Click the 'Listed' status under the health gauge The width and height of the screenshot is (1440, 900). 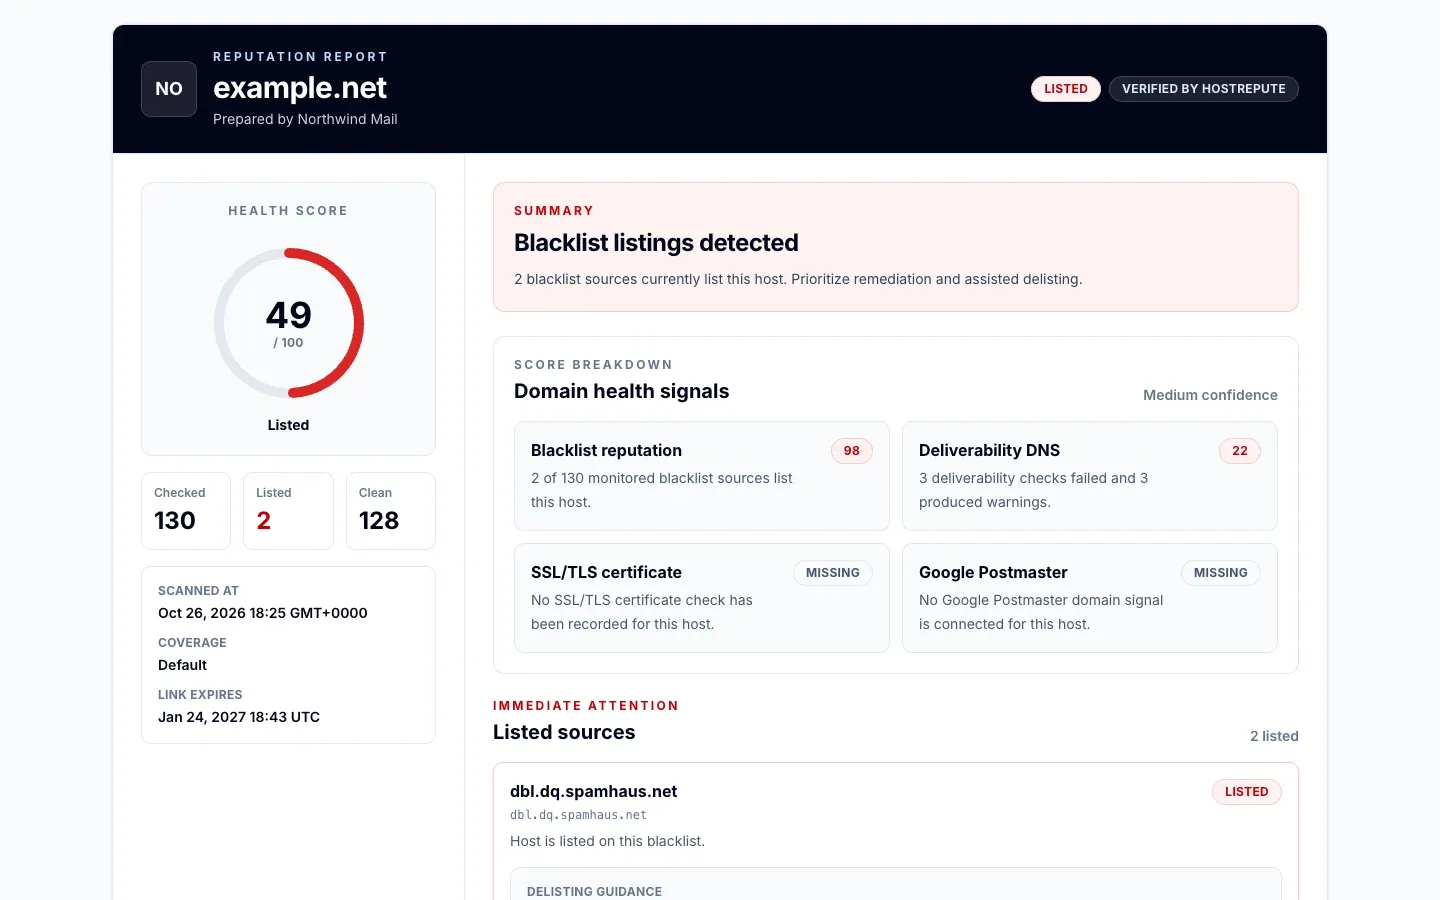click(288, 425)
